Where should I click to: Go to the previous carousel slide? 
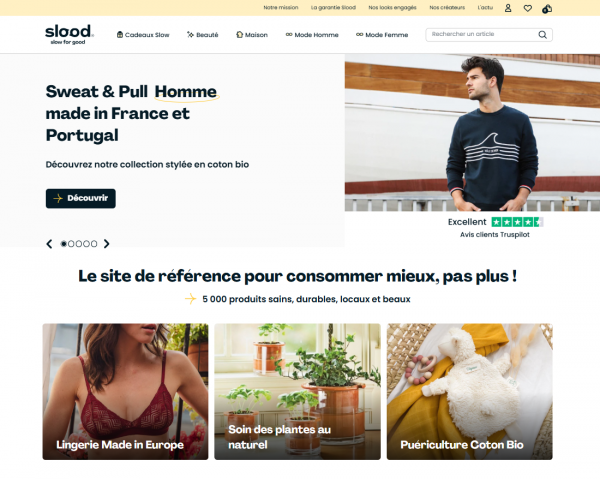pos(49,244)
